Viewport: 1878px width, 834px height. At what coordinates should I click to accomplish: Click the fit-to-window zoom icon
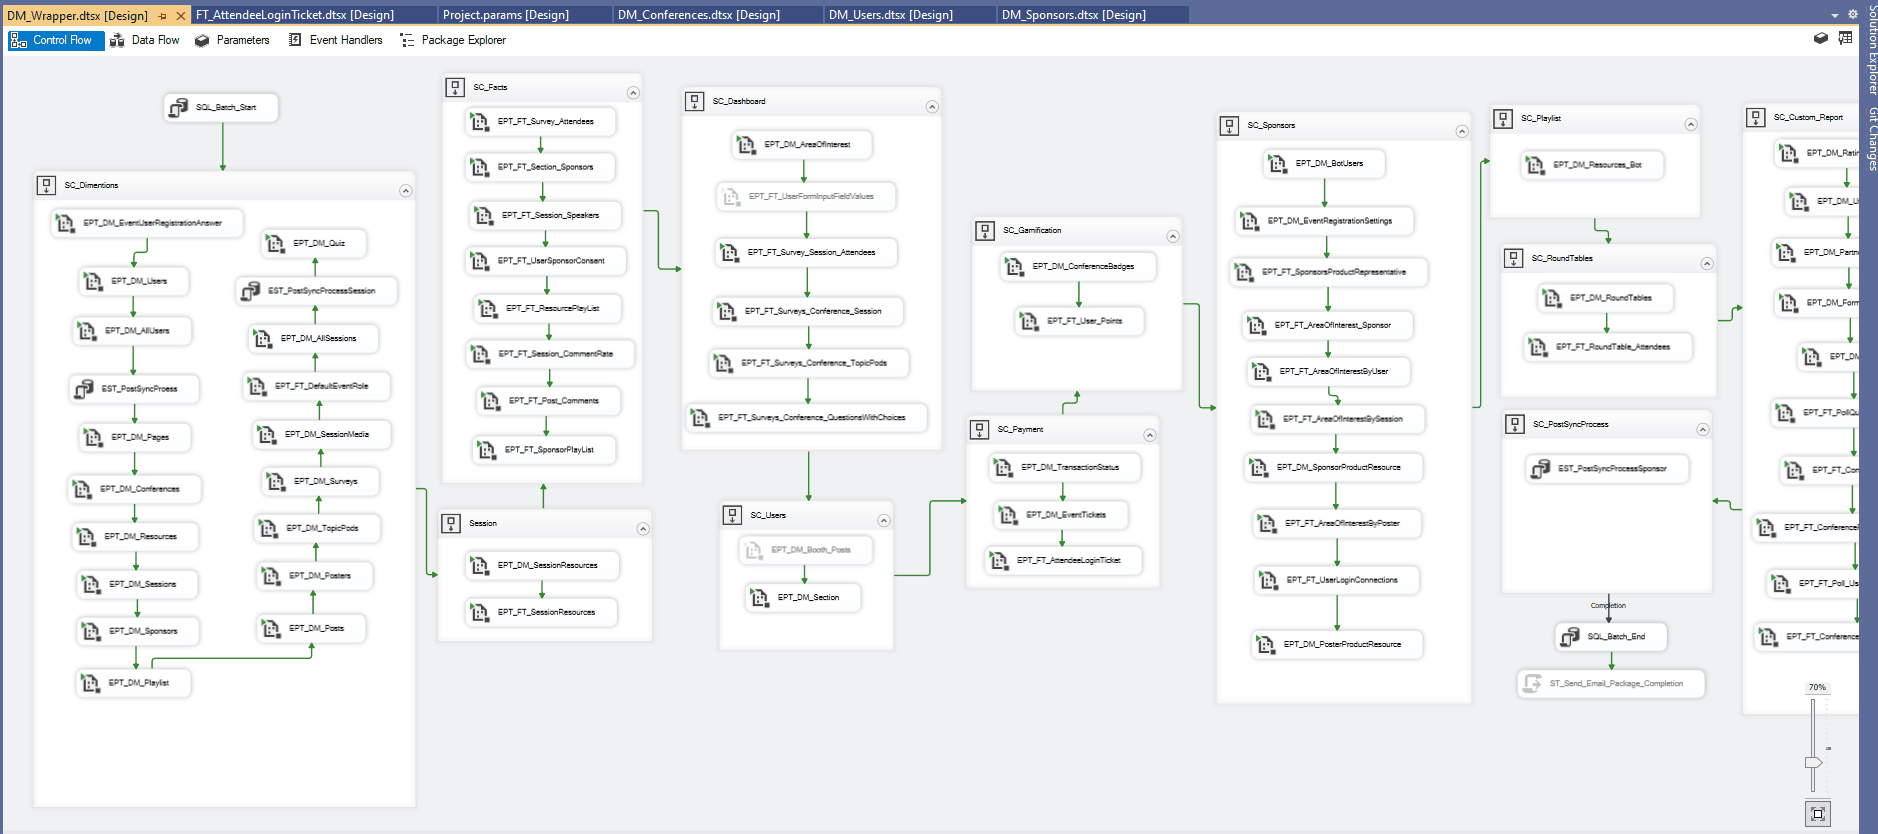(1817, 814)
